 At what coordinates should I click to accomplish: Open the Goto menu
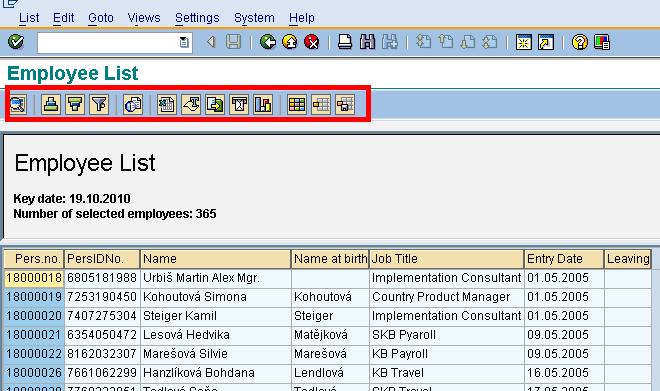[x=101, y=18]
